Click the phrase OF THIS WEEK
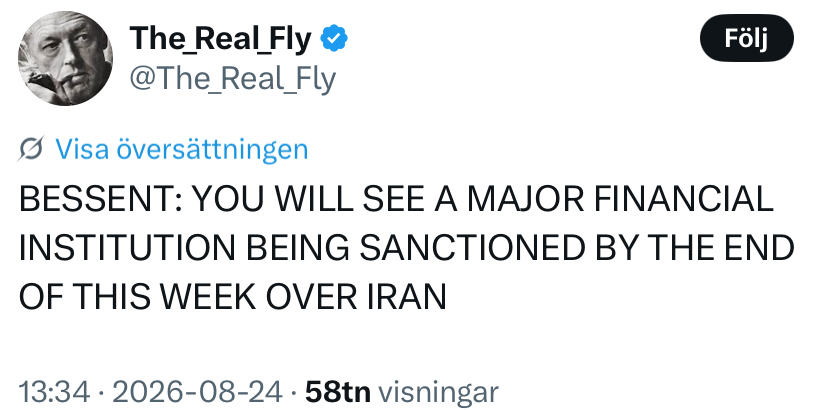This screenshot has width=828, height=410. click(x=137, y=297)
